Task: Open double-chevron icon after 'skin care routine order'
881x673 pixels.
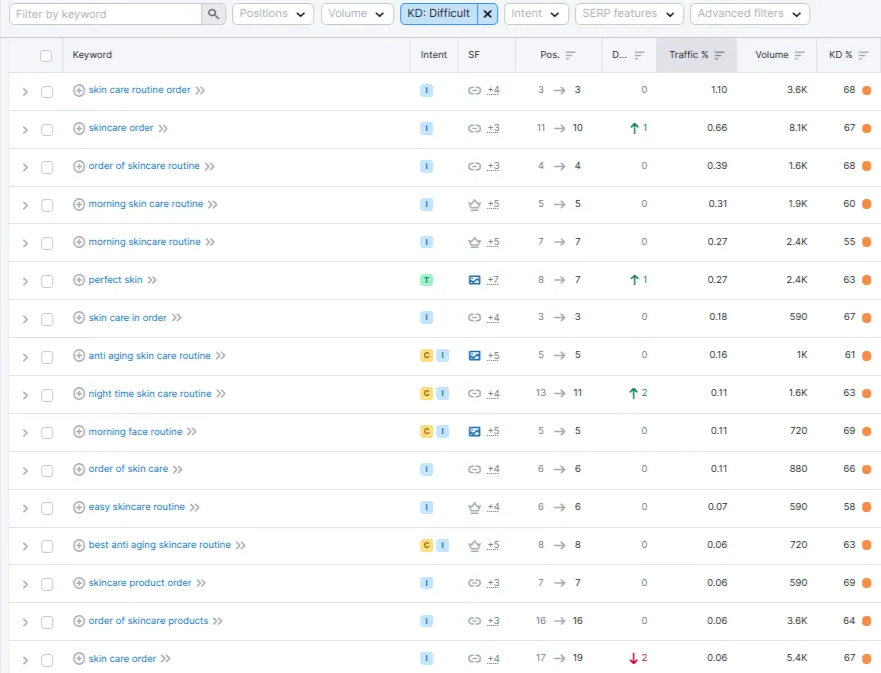Action: 200,90
